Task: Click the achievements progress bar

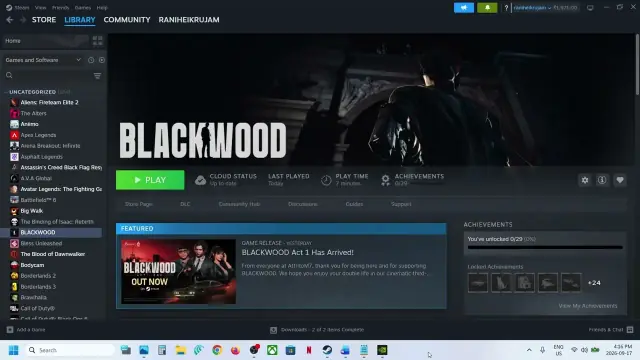Action: point(545,247)
